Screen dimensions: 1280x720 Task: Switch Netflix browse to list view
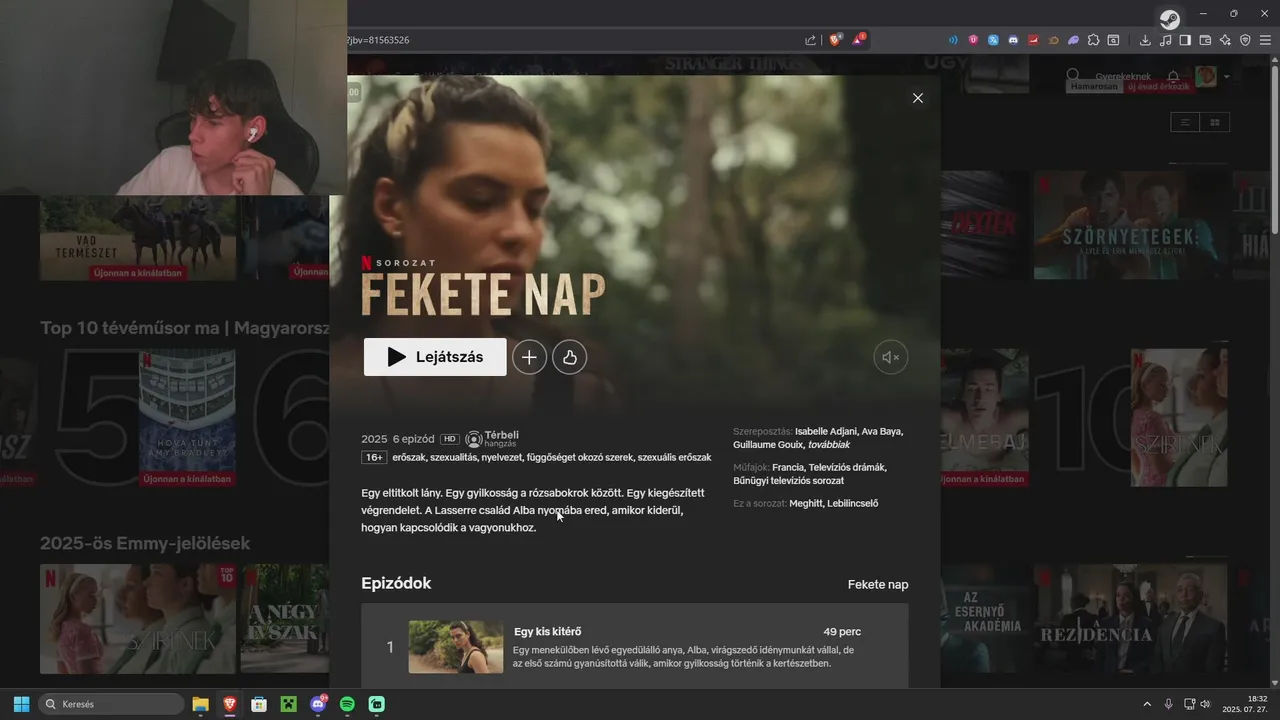tap(1185, 122)
